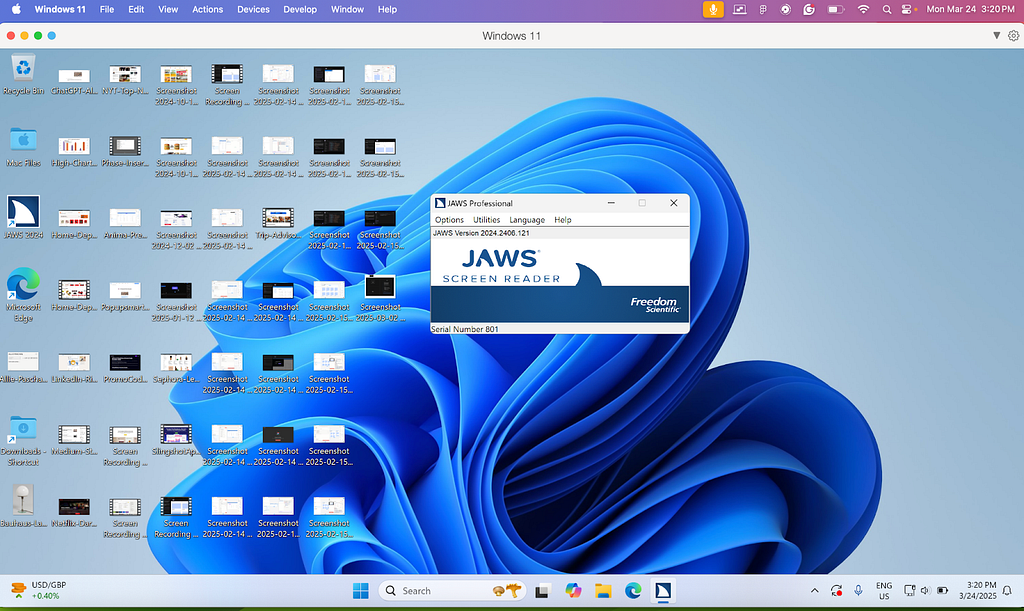The image size is (1024, 611).
Task: Select the Bauhaus-La file thumbnail
Action: pos(23,506)
